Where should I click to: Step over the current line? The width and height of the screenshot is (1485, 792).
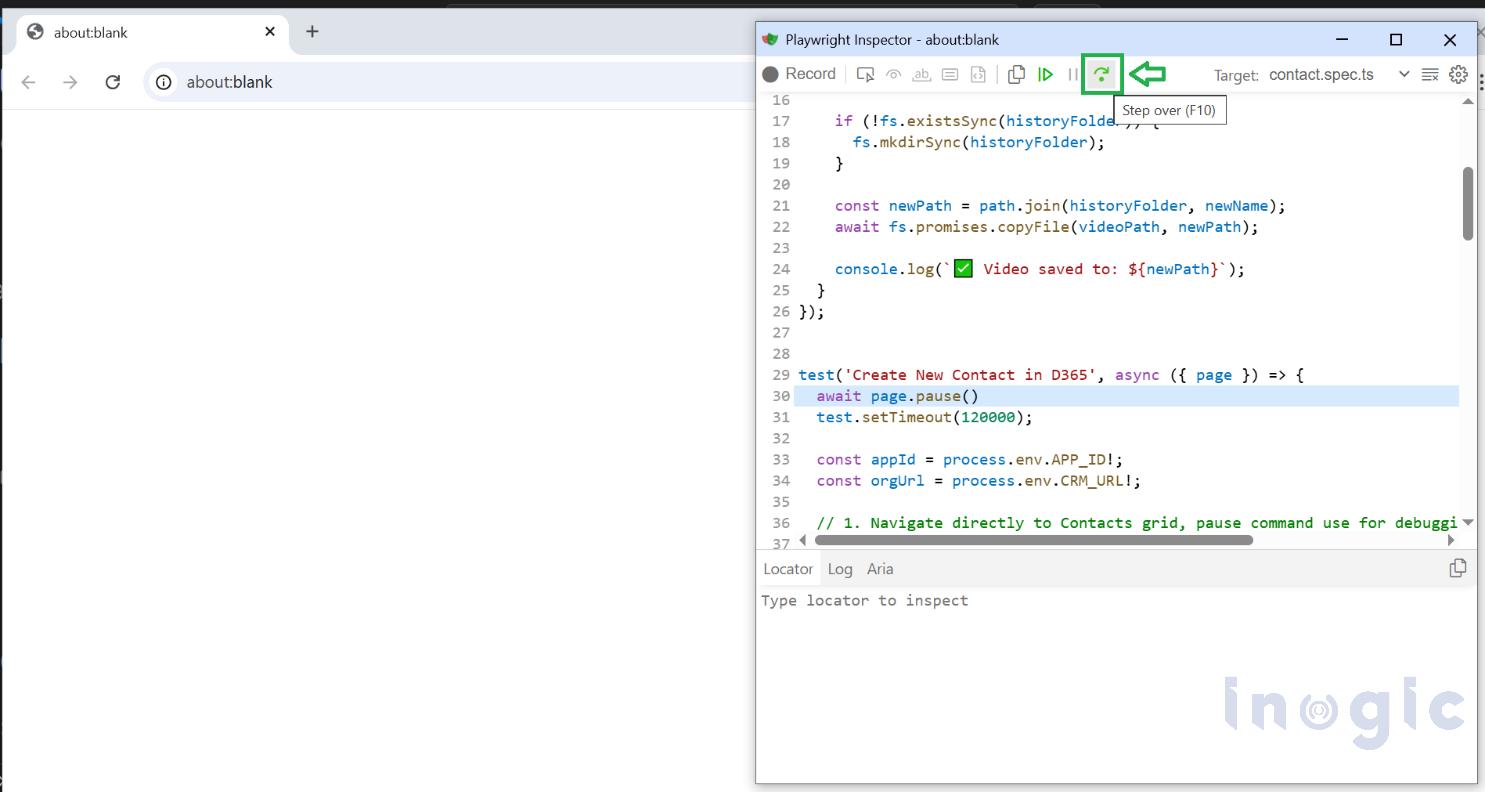tap(1101, 74)
